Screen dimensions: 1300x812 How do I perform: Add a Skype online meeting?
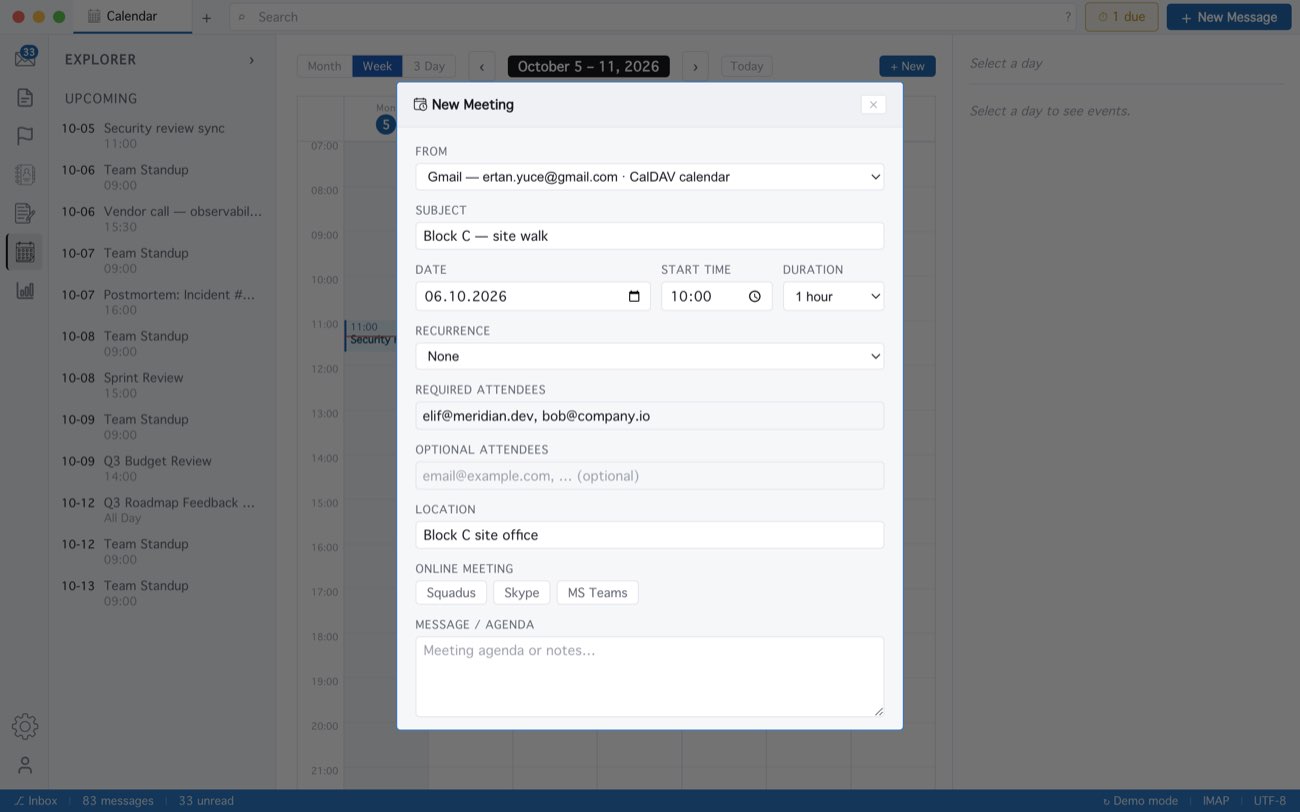pos(522,593)
